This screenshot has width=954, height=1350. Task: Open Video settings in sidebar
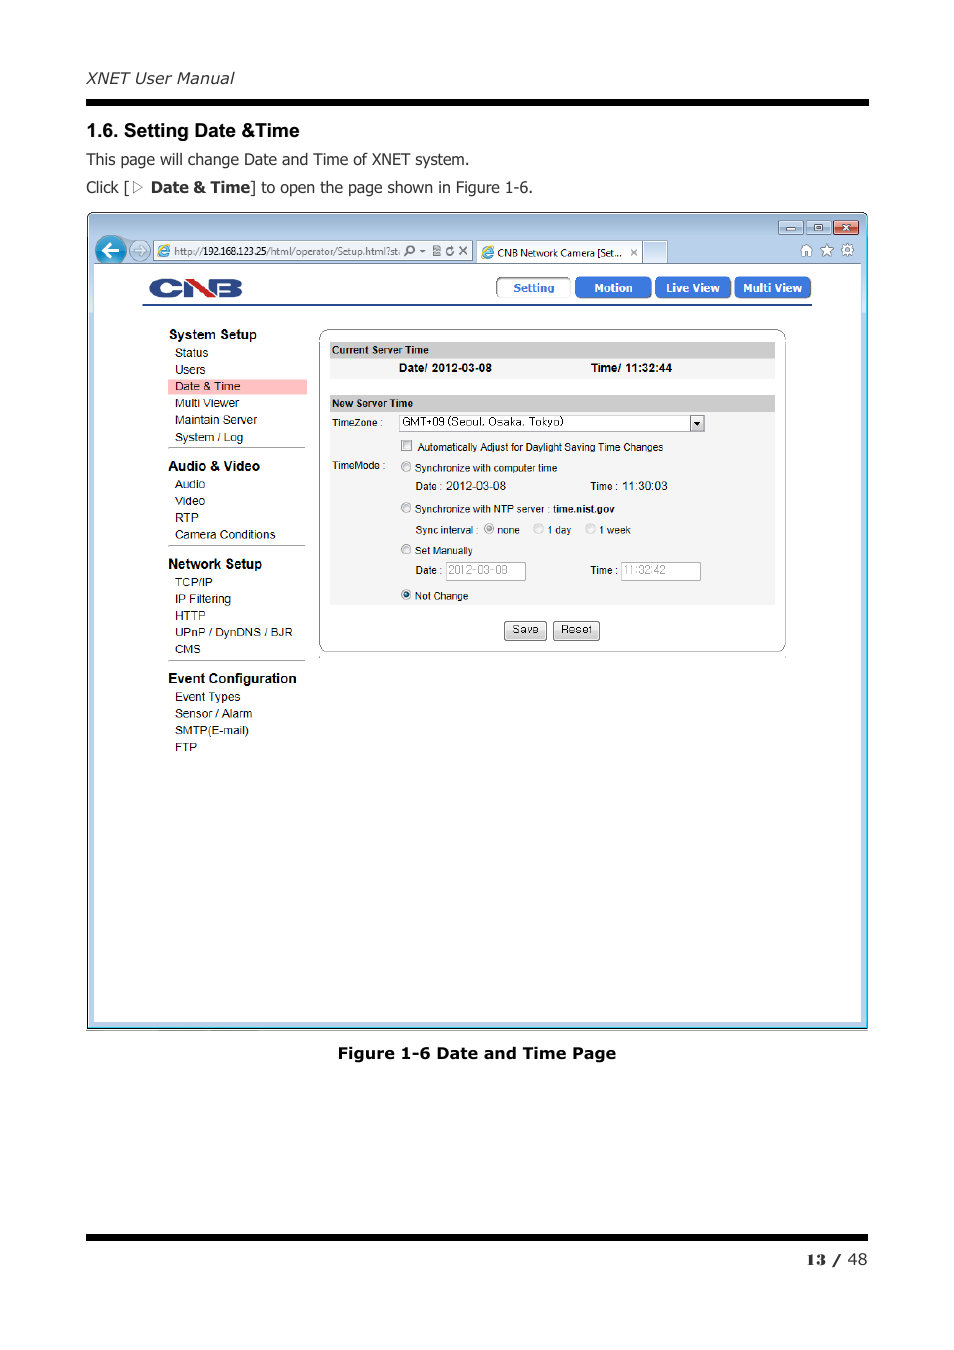point(190,501)
